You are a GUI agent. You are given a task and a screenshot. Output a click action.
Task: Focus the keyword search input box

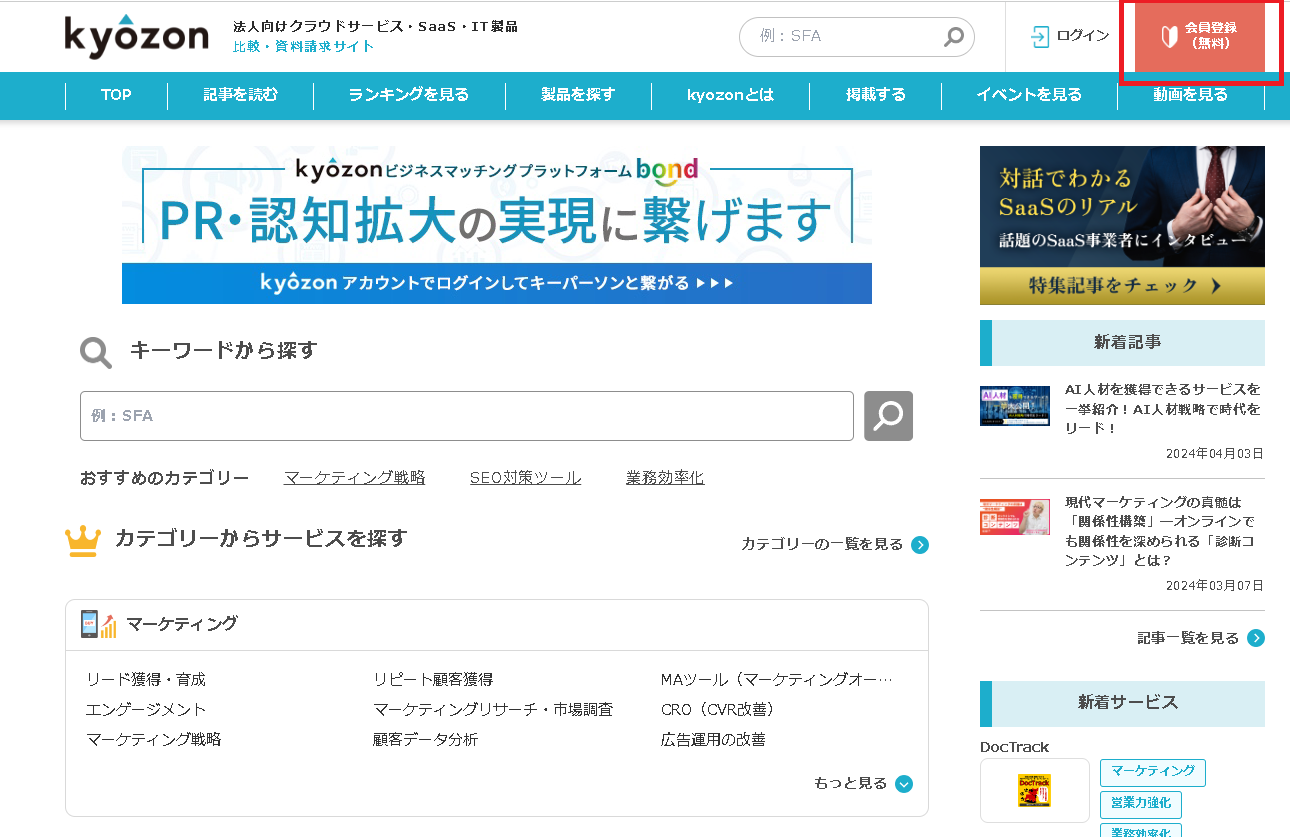467,416
